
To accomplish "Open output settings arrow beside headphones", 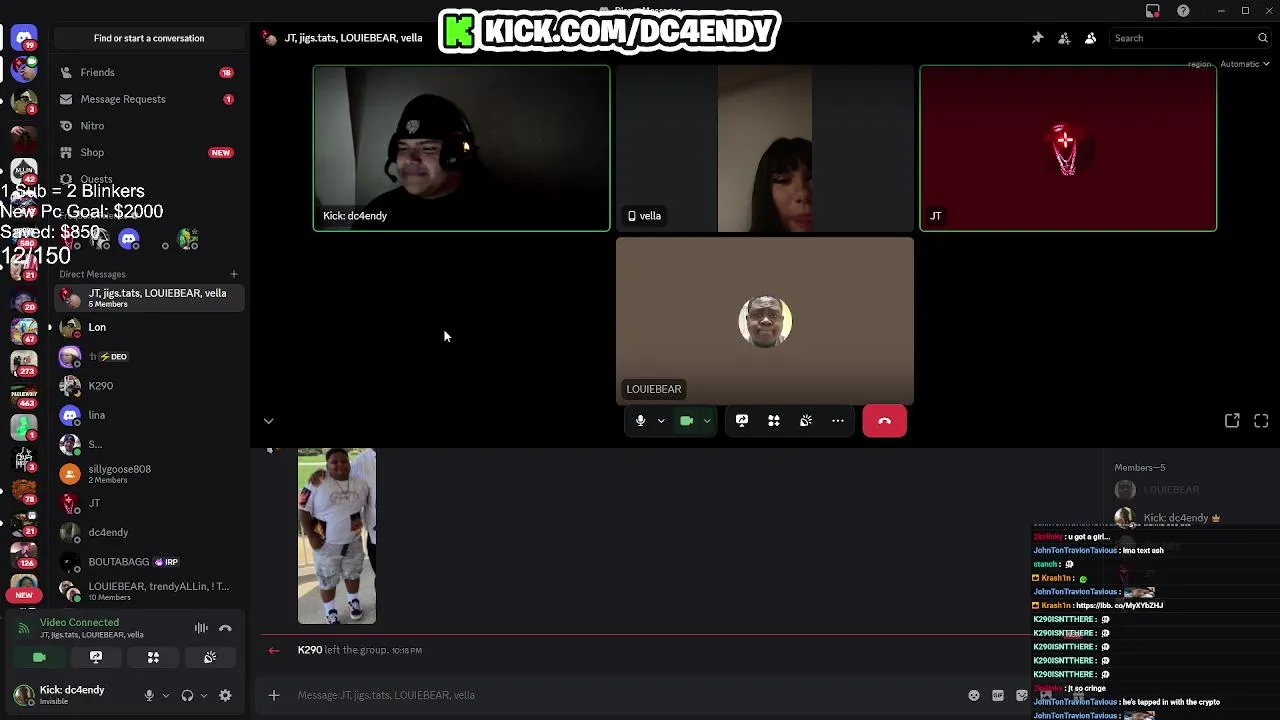I will click(x=203, y=695).
